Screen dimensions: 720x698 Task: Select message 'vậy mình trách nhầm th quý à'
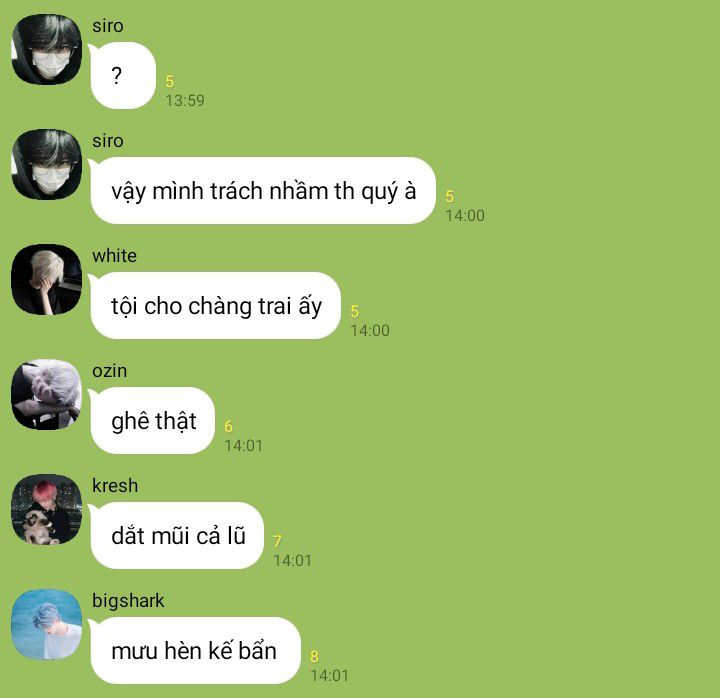pyautogui.click(x=263, y=191)
